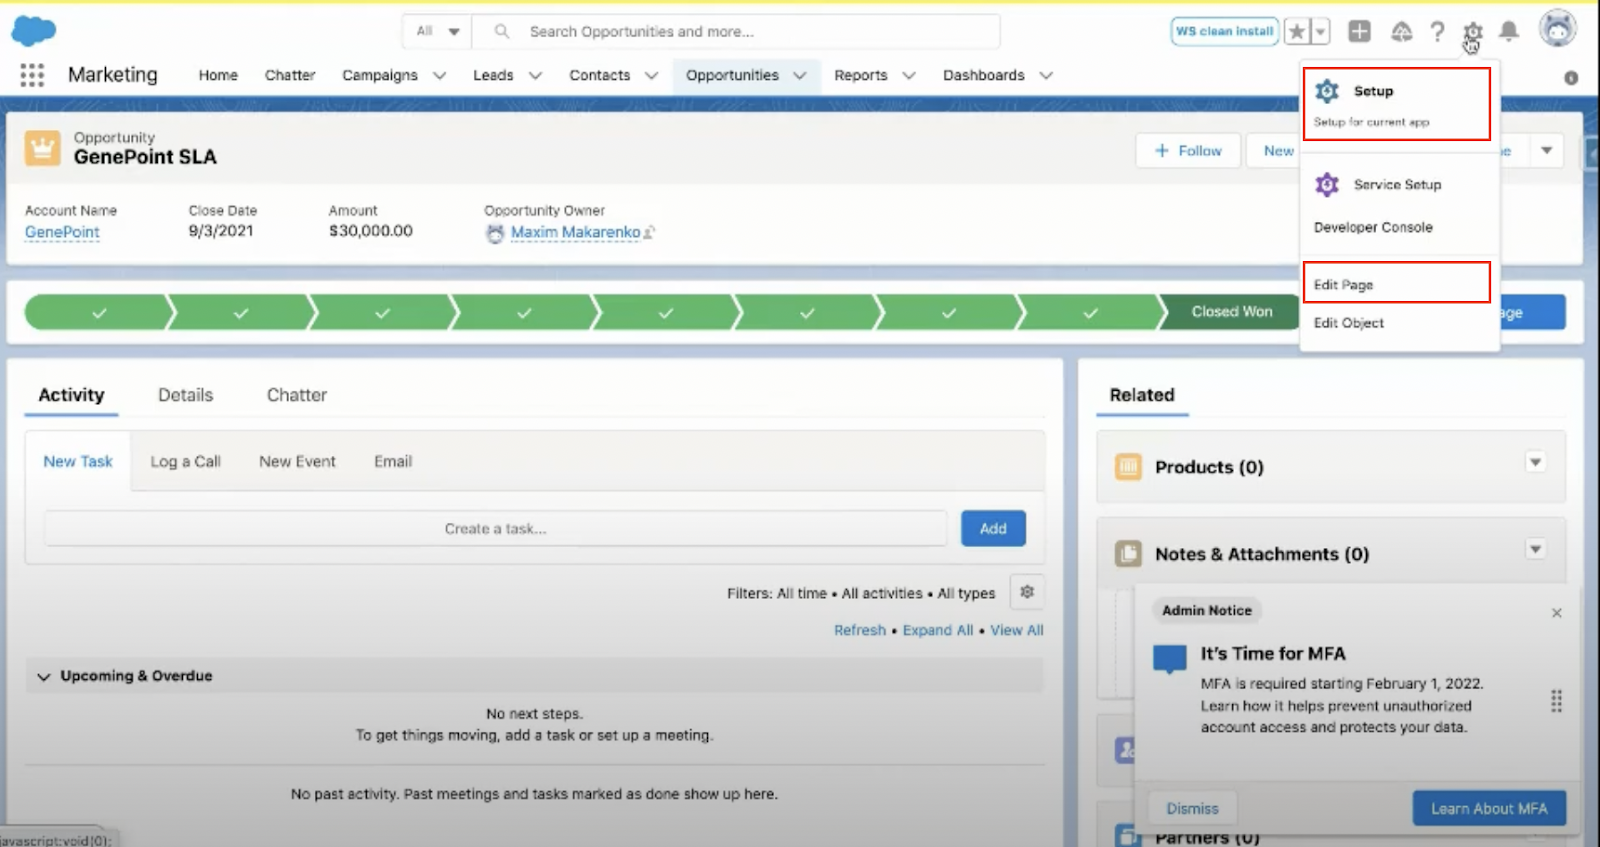Open Products related list actions dropdown

(1535, 462)
